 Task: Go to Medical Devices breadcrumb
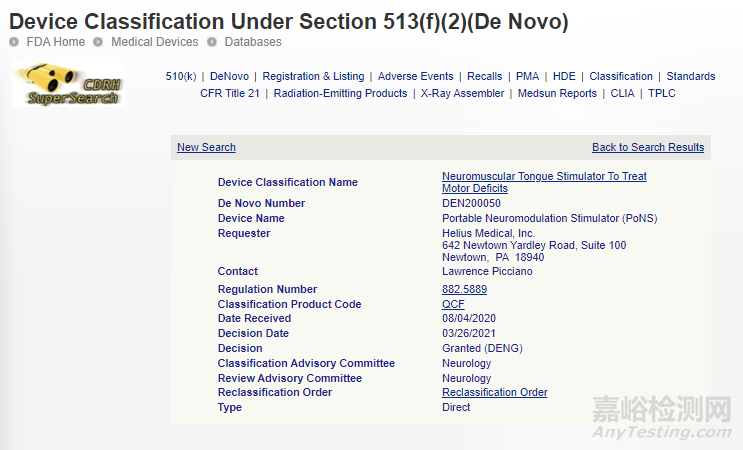click(x=154, y=42)
